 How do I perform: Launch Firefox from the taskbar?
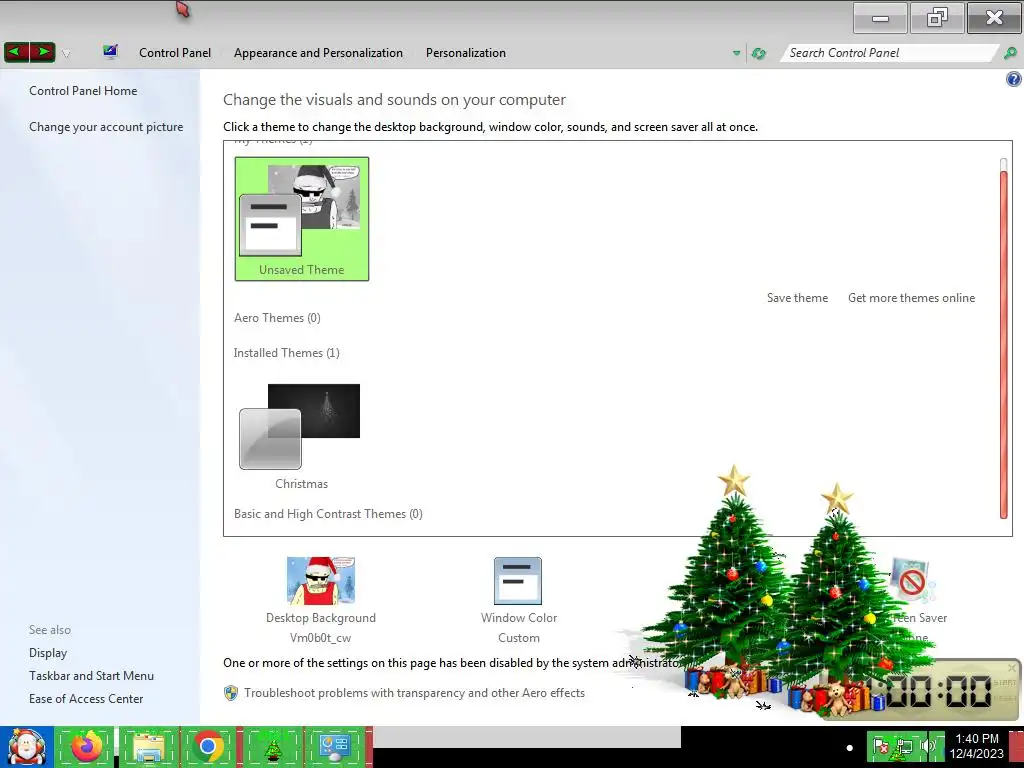tap(86, 746)
